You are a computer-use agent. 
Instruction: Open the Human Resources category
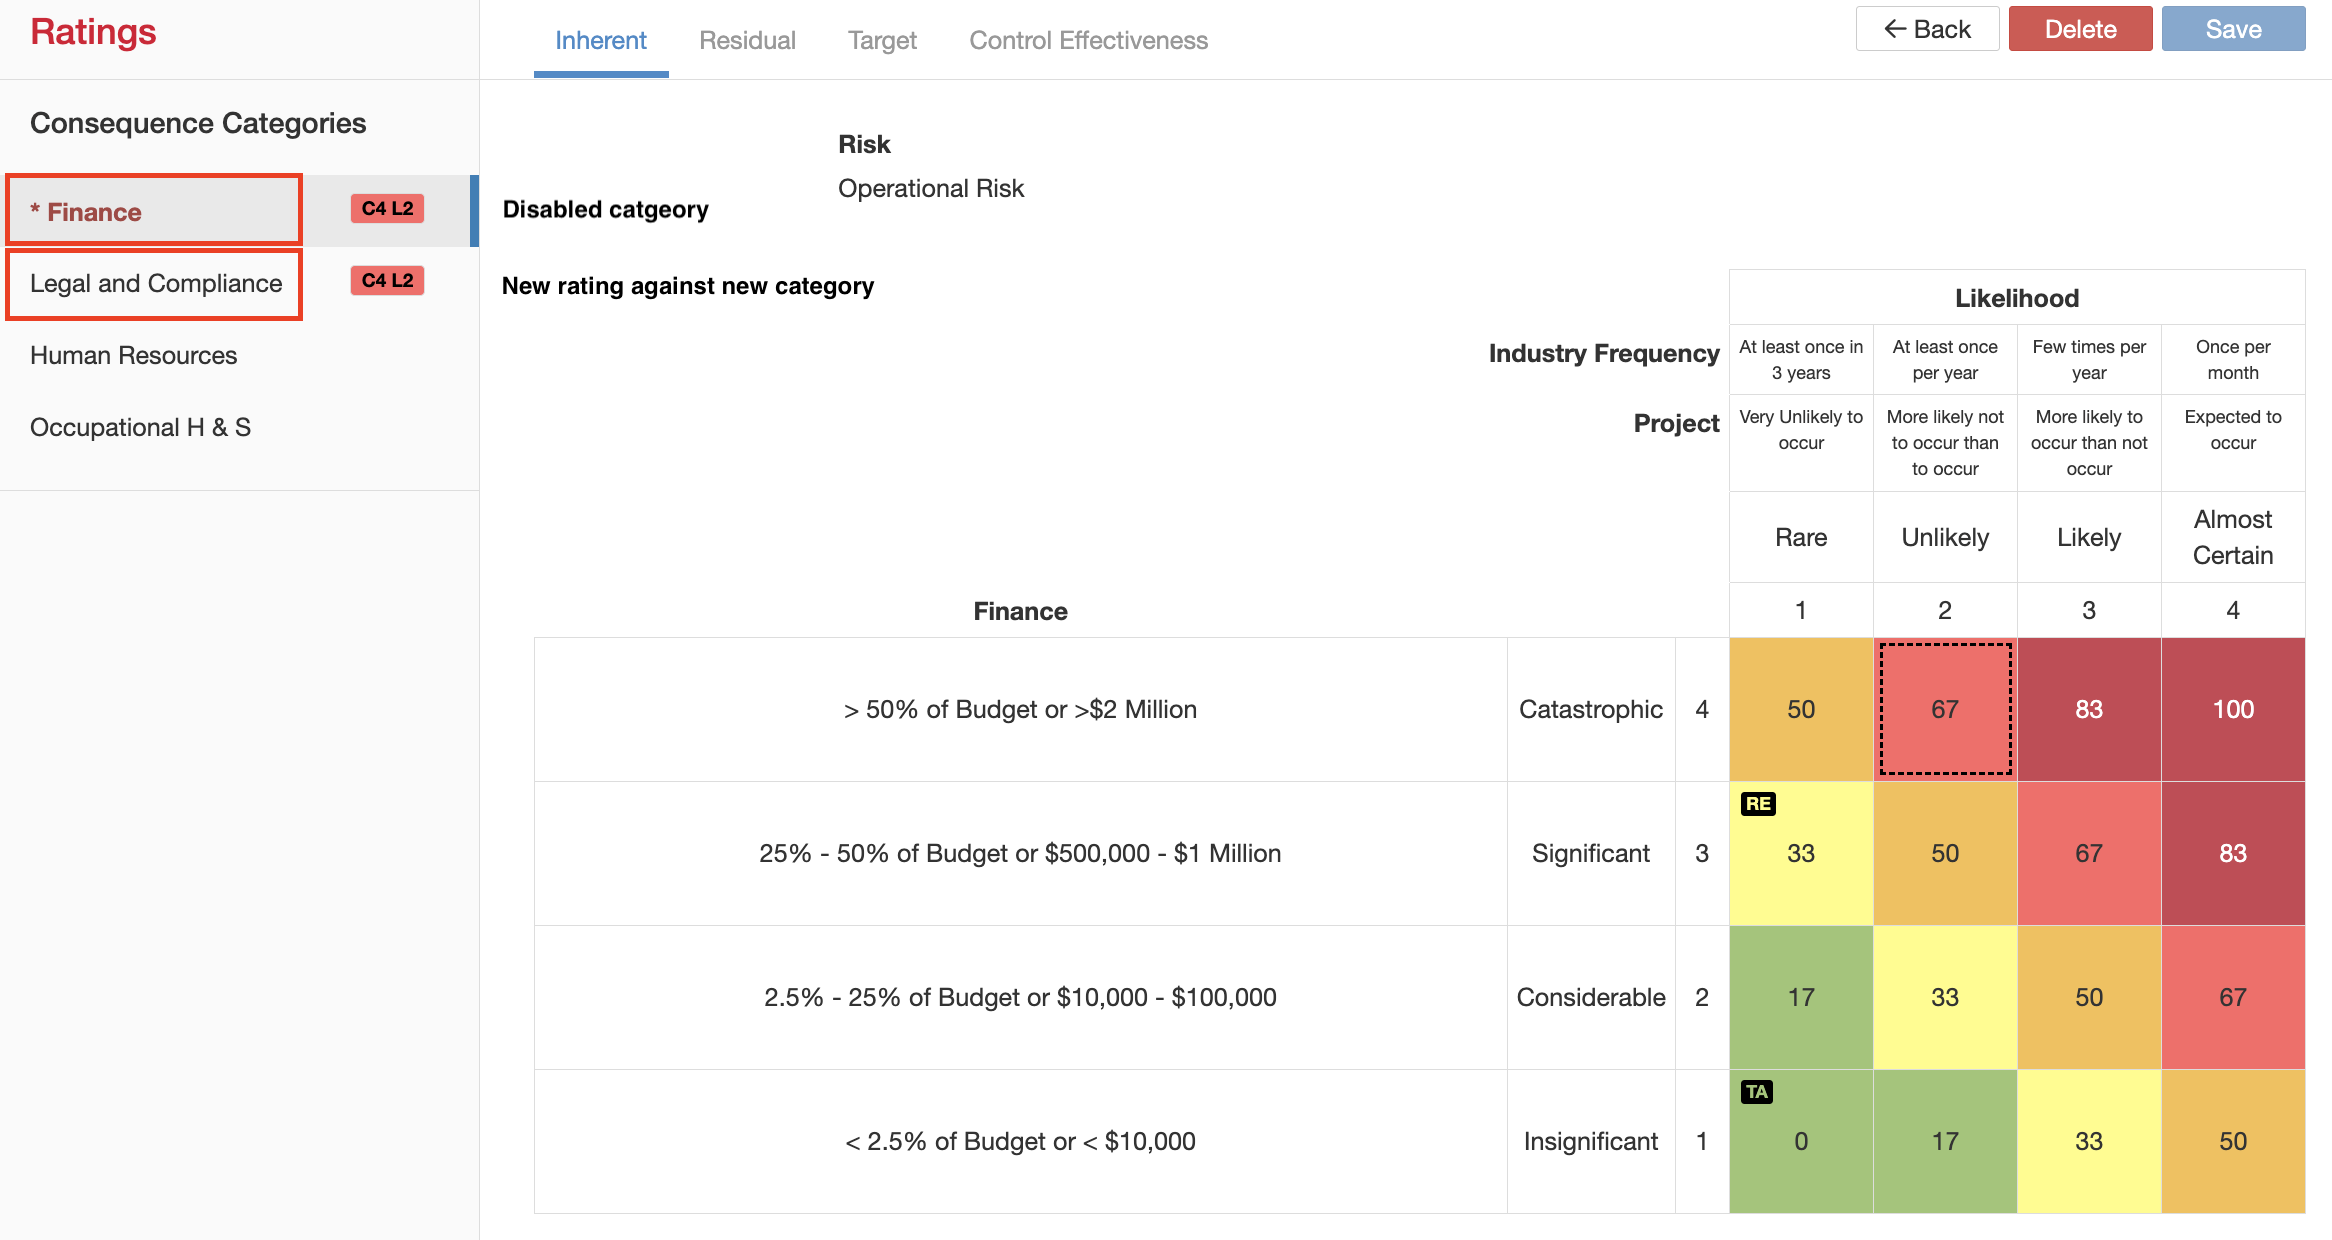click(134, 355)
